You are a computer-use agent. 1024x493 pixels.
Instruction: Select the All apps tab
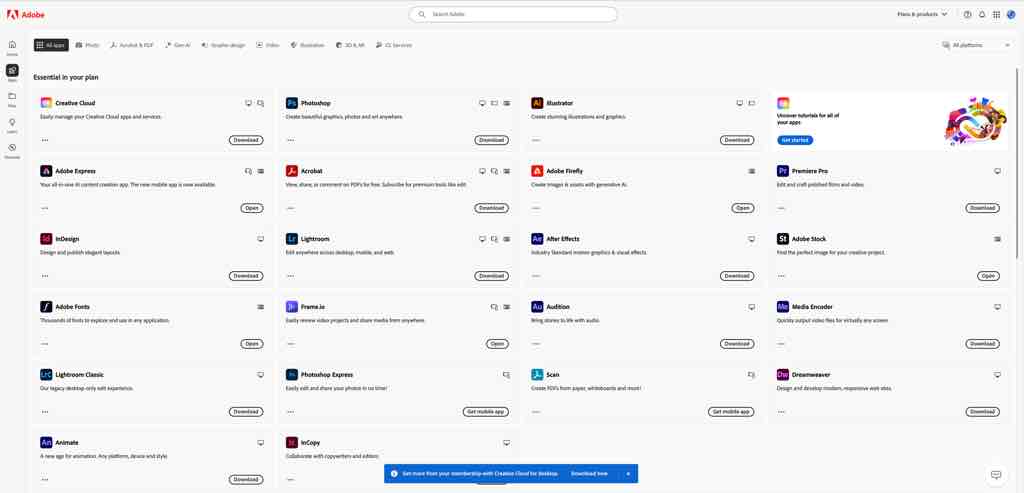(x=51, y=45)
